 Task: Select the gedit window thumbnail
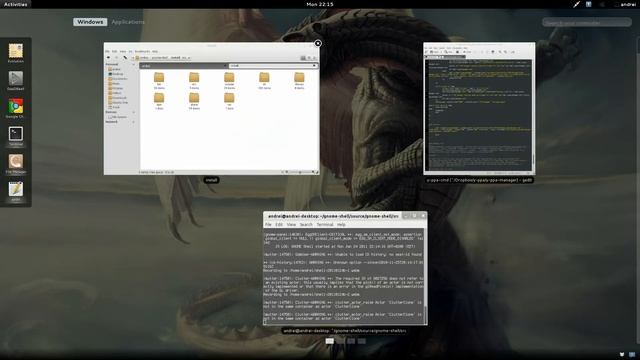pyautogui.click(x=479, y=109)
